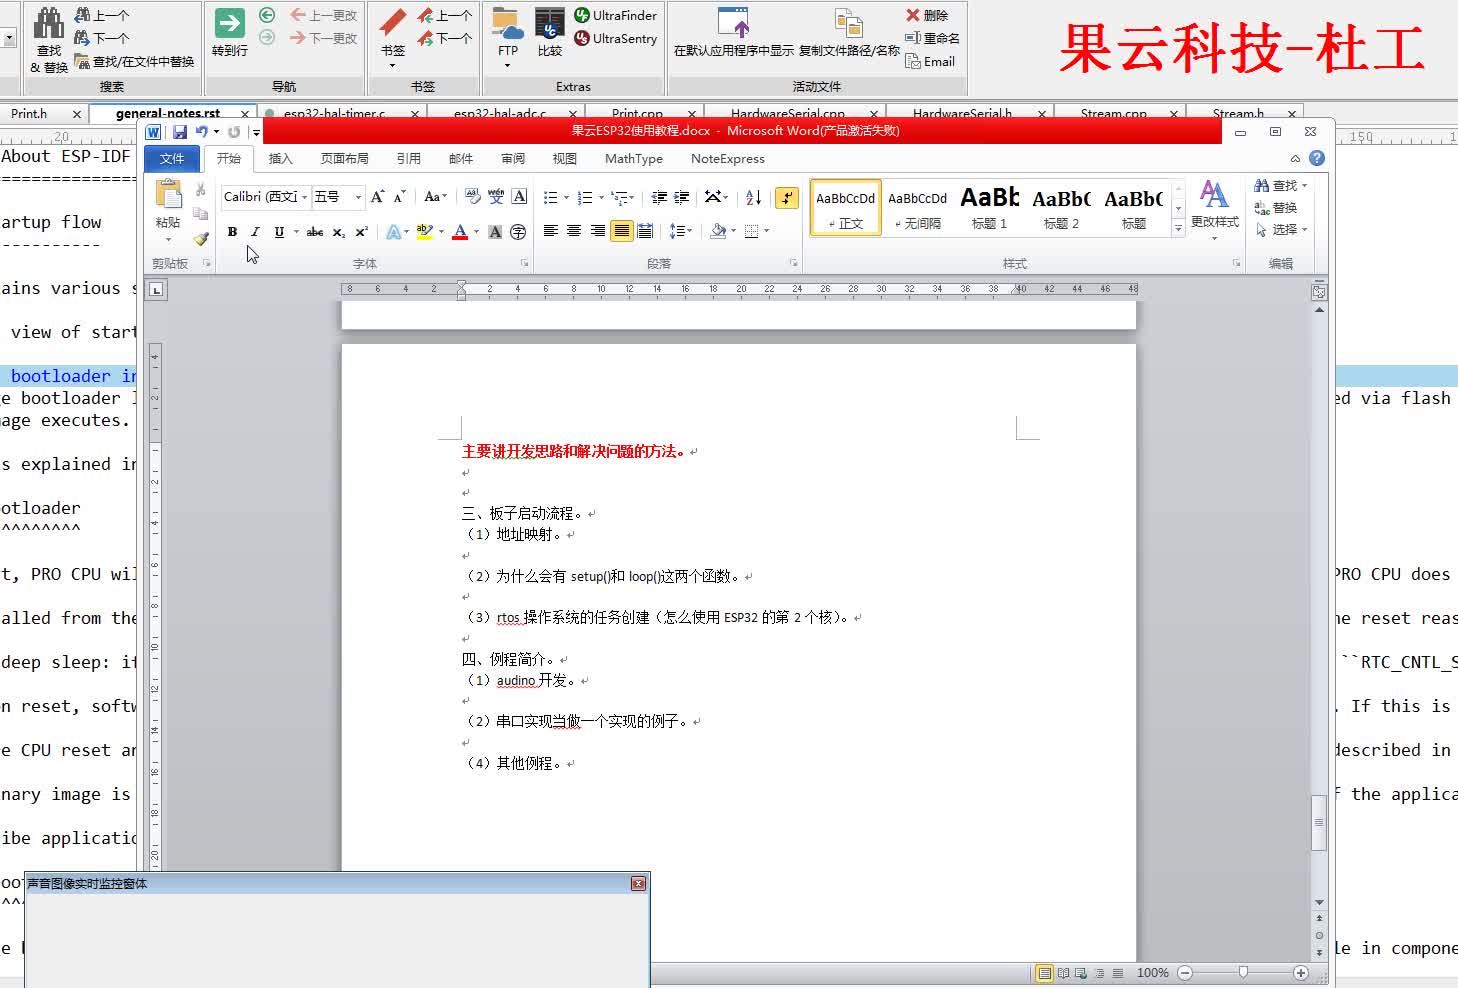Select justify text alignment

click(x=622, y=231)
